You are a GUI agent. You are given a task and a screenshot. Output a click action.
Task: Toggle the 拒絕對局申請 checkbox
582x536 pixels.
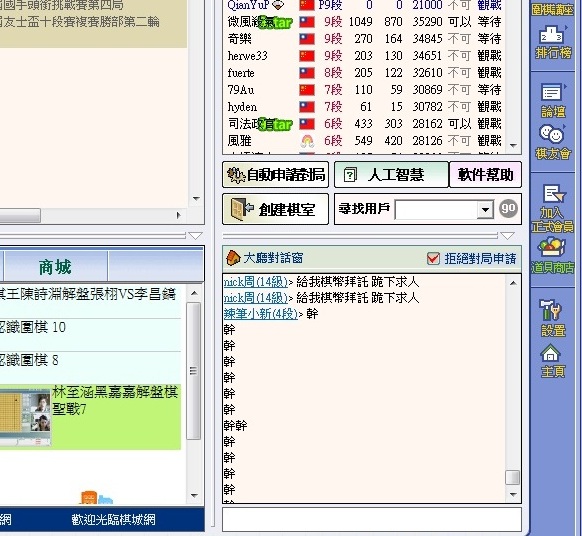(x=433, y=258)
